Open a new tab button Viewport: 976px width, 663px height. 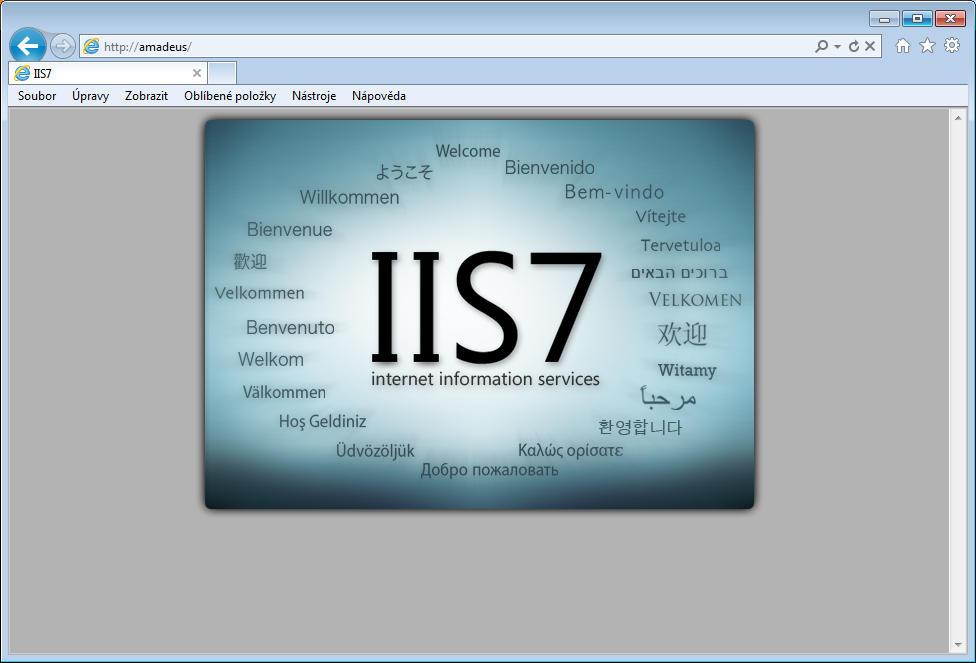(222, 73)
